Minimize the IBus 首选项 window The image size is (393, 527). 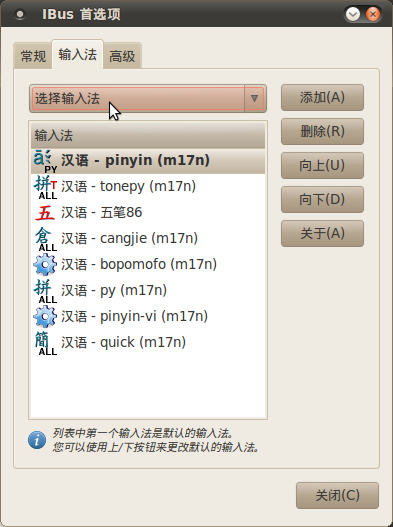tap(353, 14)
